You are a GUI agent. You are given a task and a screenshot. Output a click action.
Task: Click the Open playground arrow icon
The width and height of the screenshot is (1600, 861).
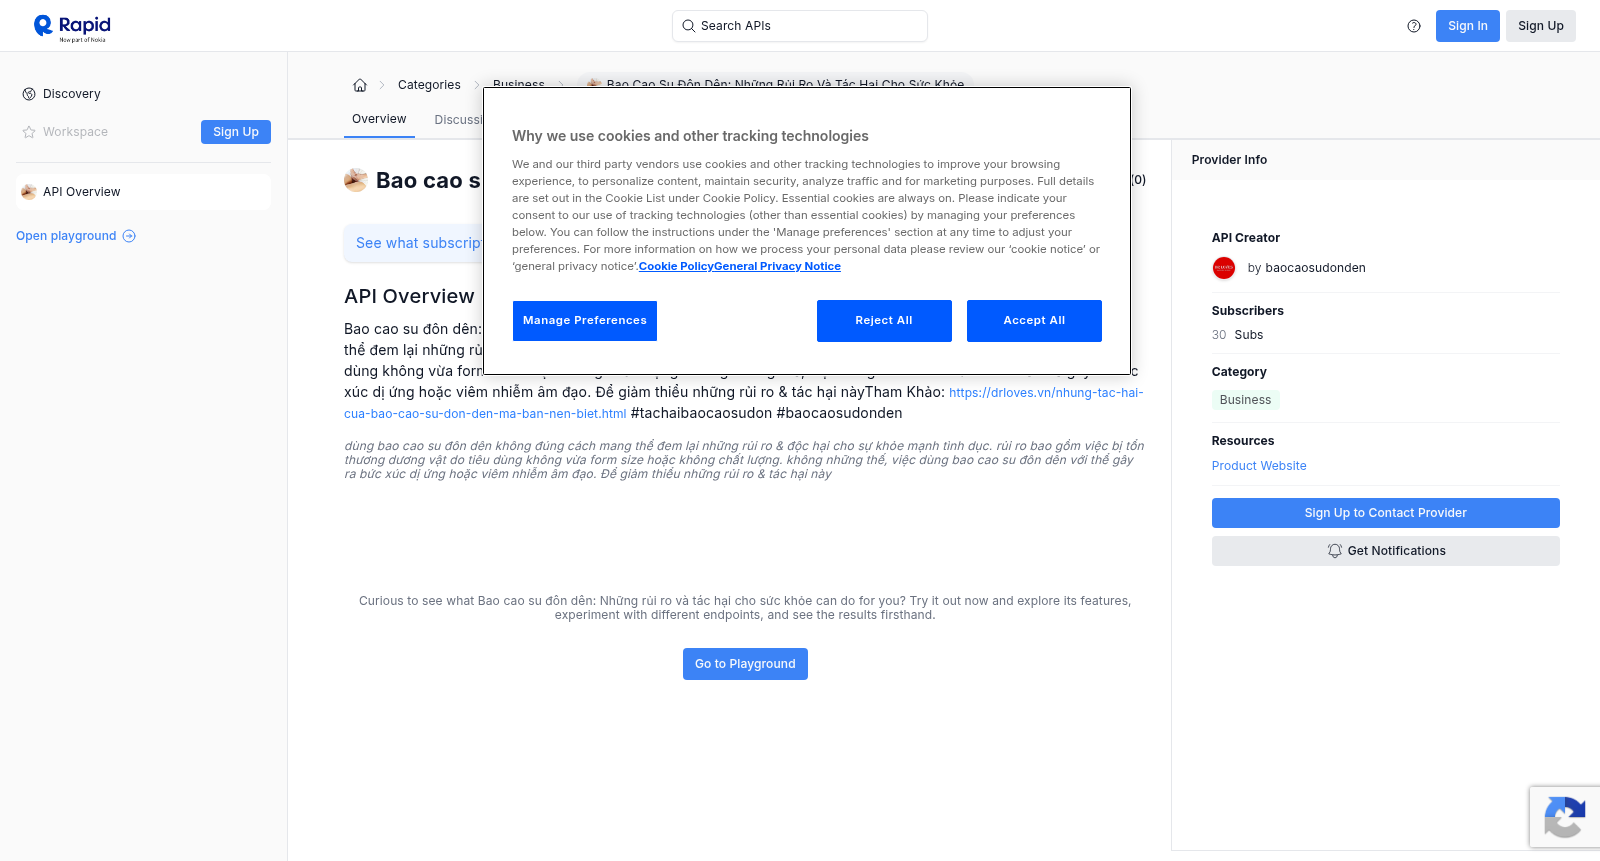coord(129,236)
